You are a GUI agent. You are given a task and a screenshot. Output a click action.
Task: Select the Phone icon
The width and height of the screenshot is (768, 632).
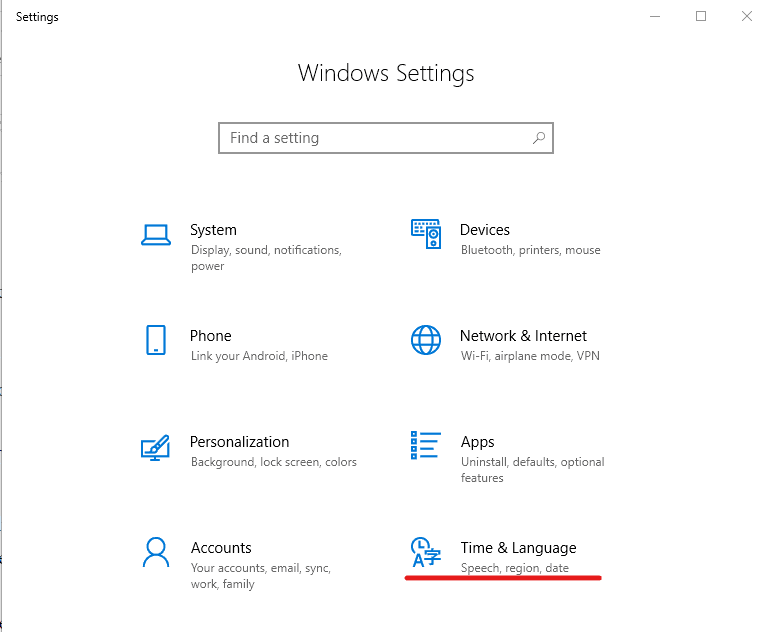click(x=156, y=340)
